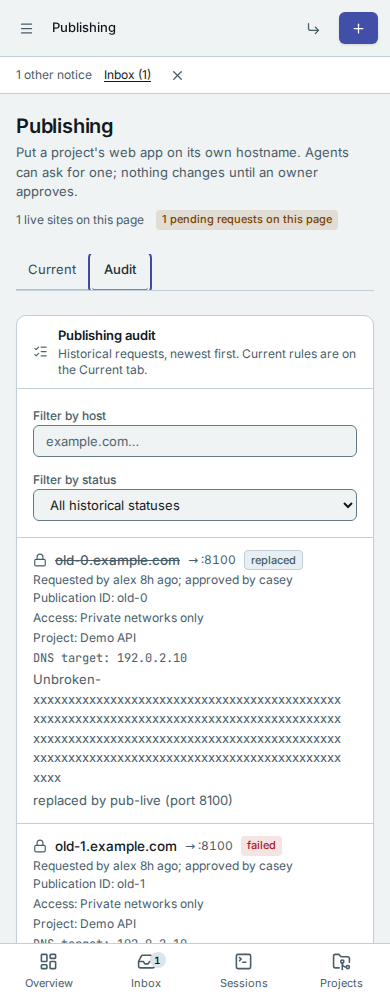The height and width of the screenshot is (1000, 390).
Task: Click the Publishing page heading
Action: tap(64, 126)
